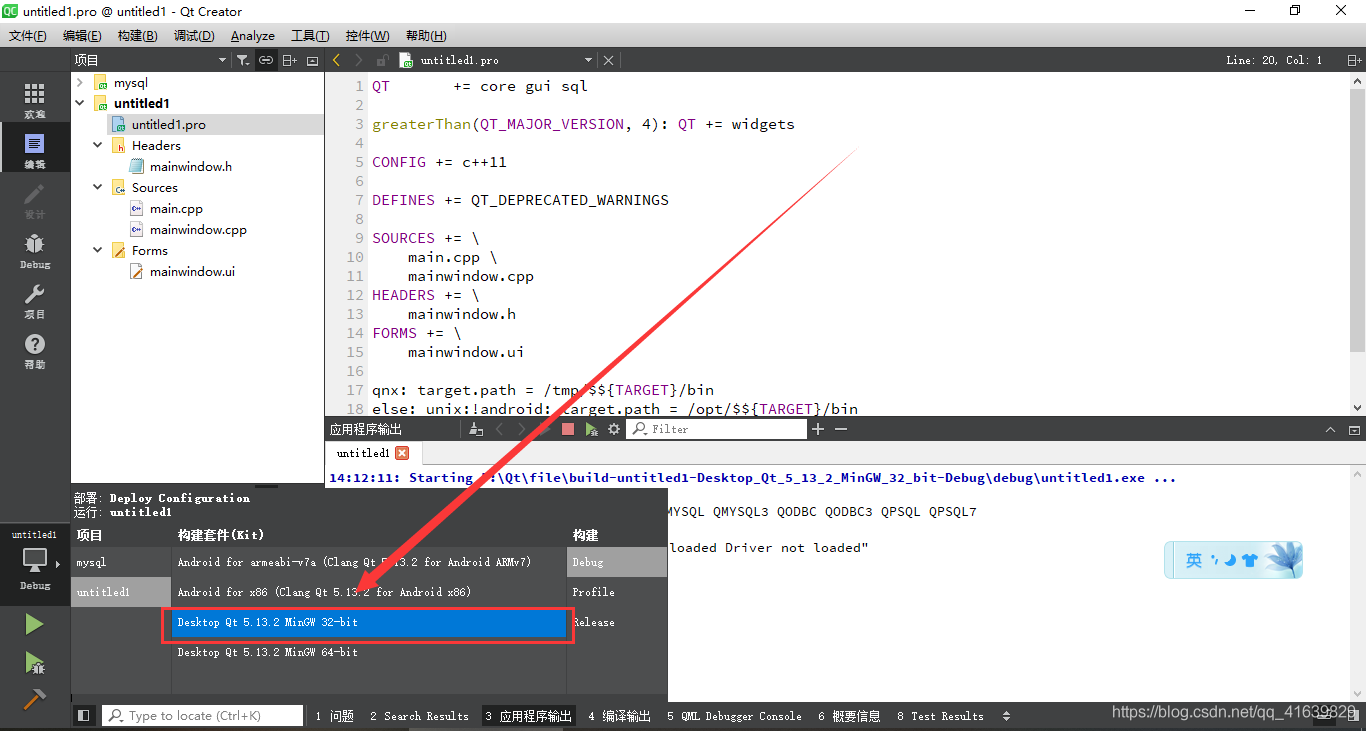Image resolution: width=1366 pixels, height=731 pixels.
Task: Switch to Edit (编辑) mode
Action: [35, 150]
